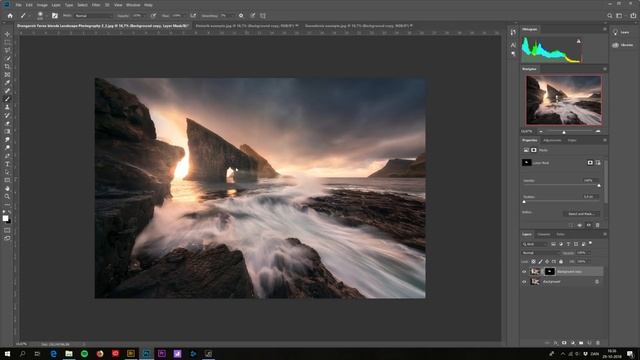Click the Select and Mask button
Image resolution: width=640 pixels, height=360 pixels.
581,214
